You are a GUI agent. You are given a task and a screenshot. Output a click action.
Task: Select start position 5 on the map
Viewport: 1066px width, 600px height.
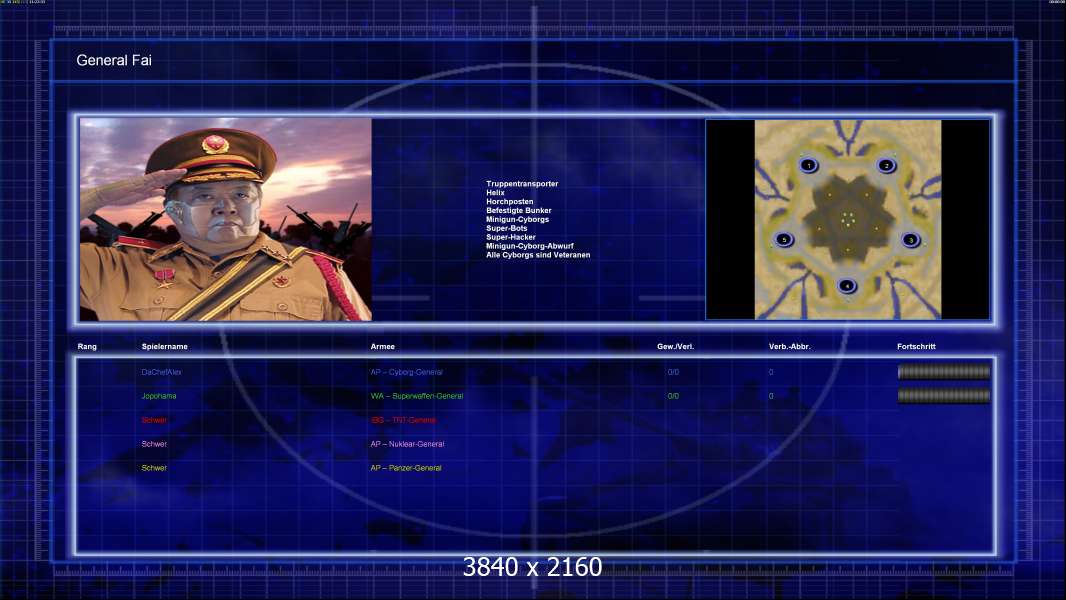pyautogui.click(x=784, y=240)
